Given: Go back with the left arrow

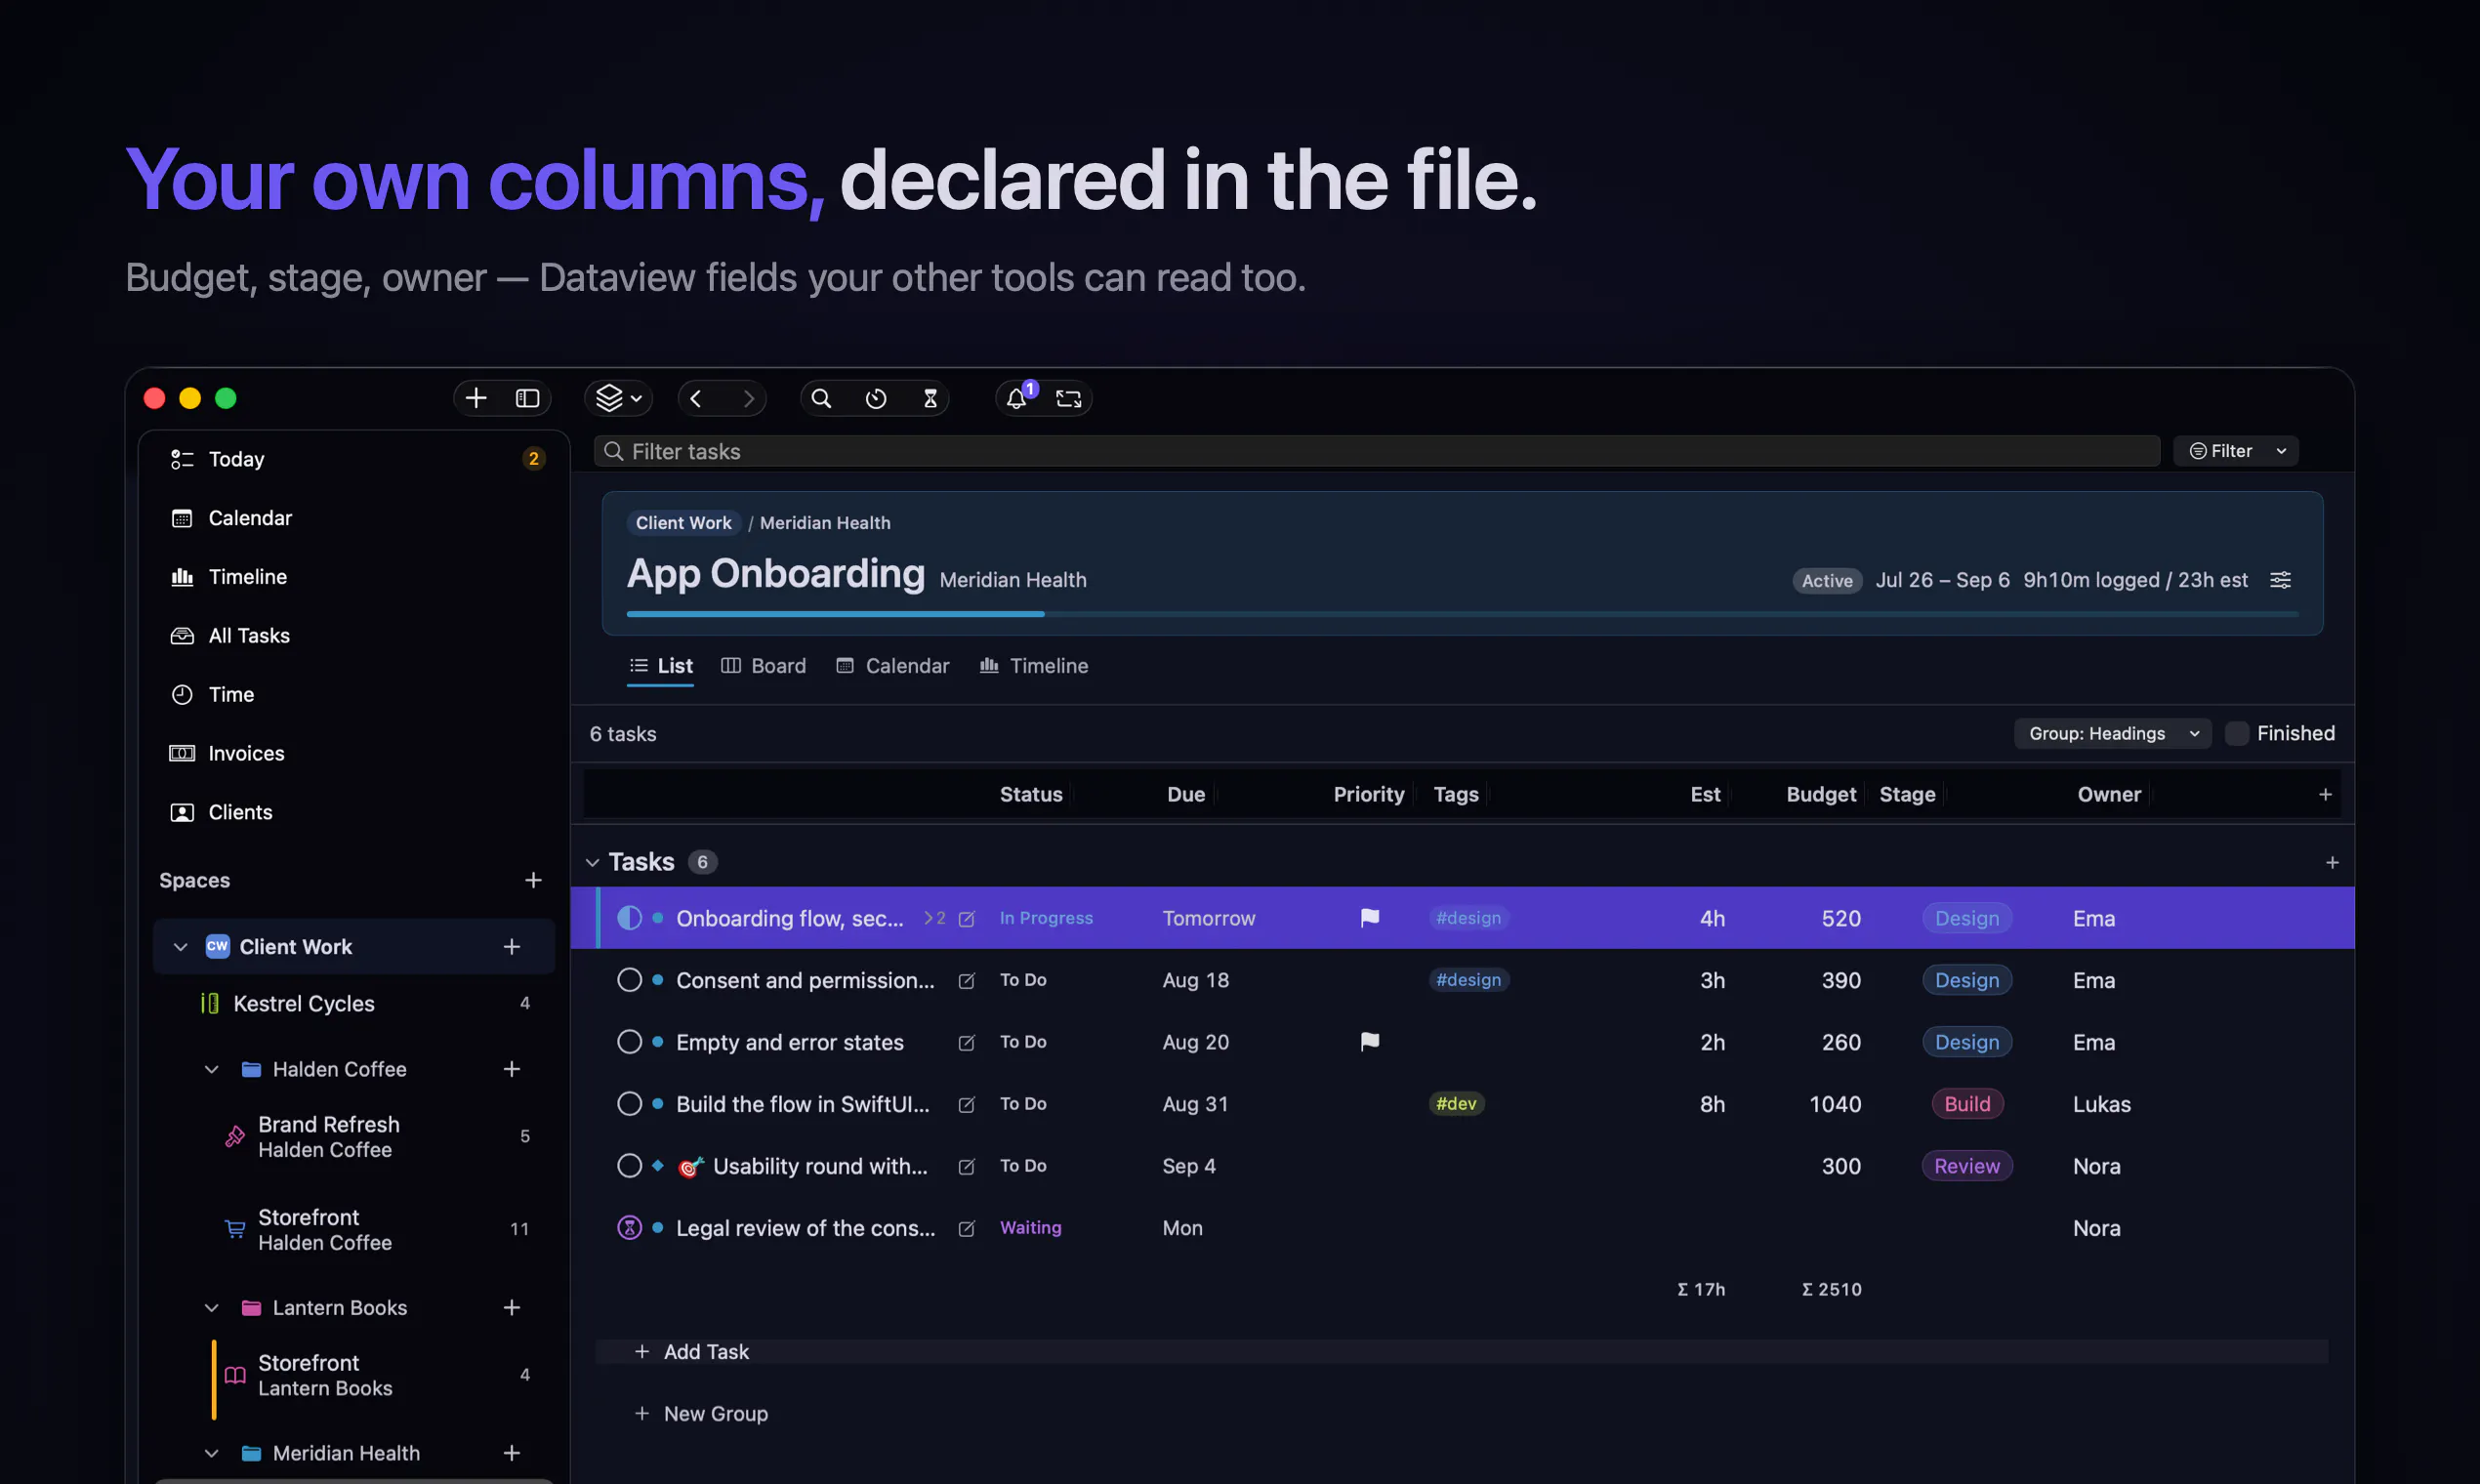Looking at the screenshot, I should pyautogui.click(x=696, y=398).
